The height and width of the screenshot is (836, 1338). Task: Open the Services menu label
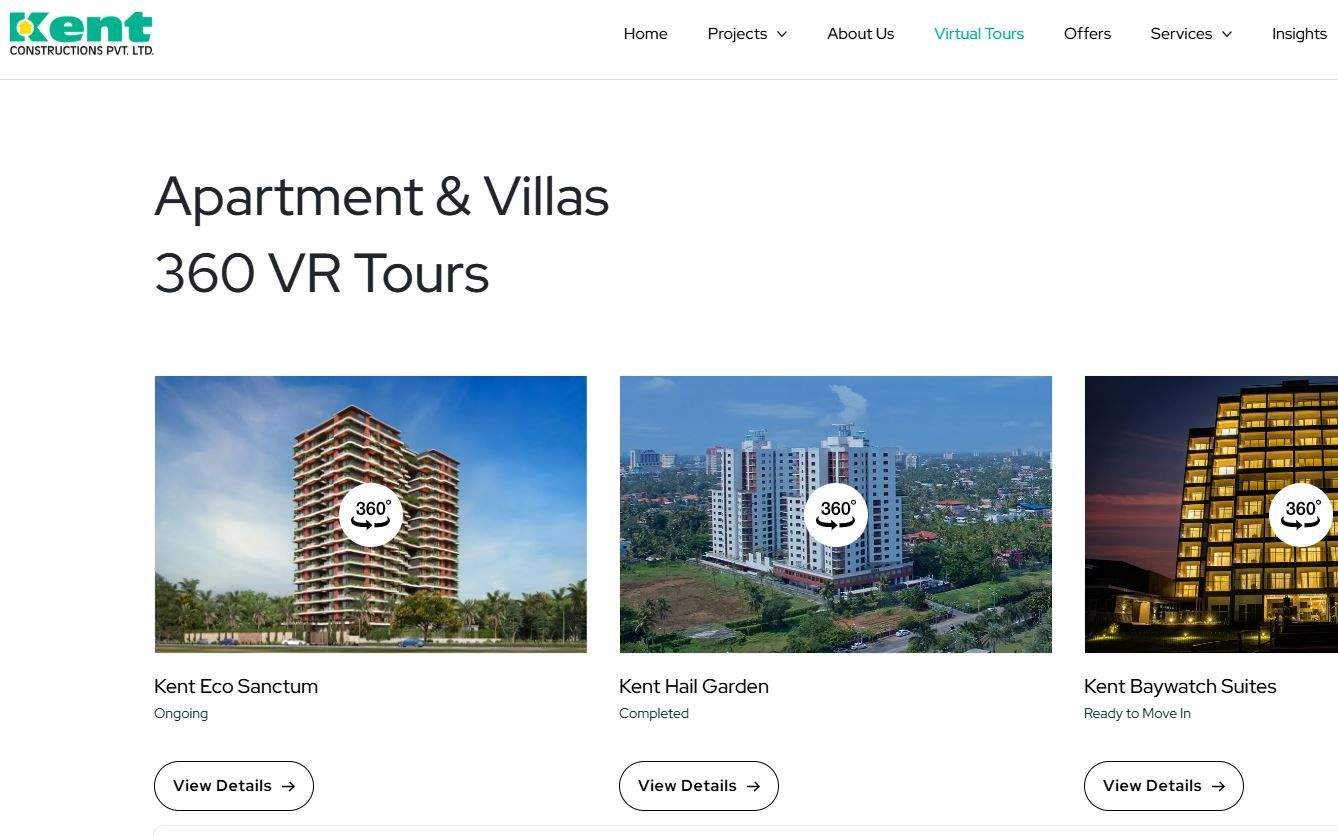point(1181,34)
